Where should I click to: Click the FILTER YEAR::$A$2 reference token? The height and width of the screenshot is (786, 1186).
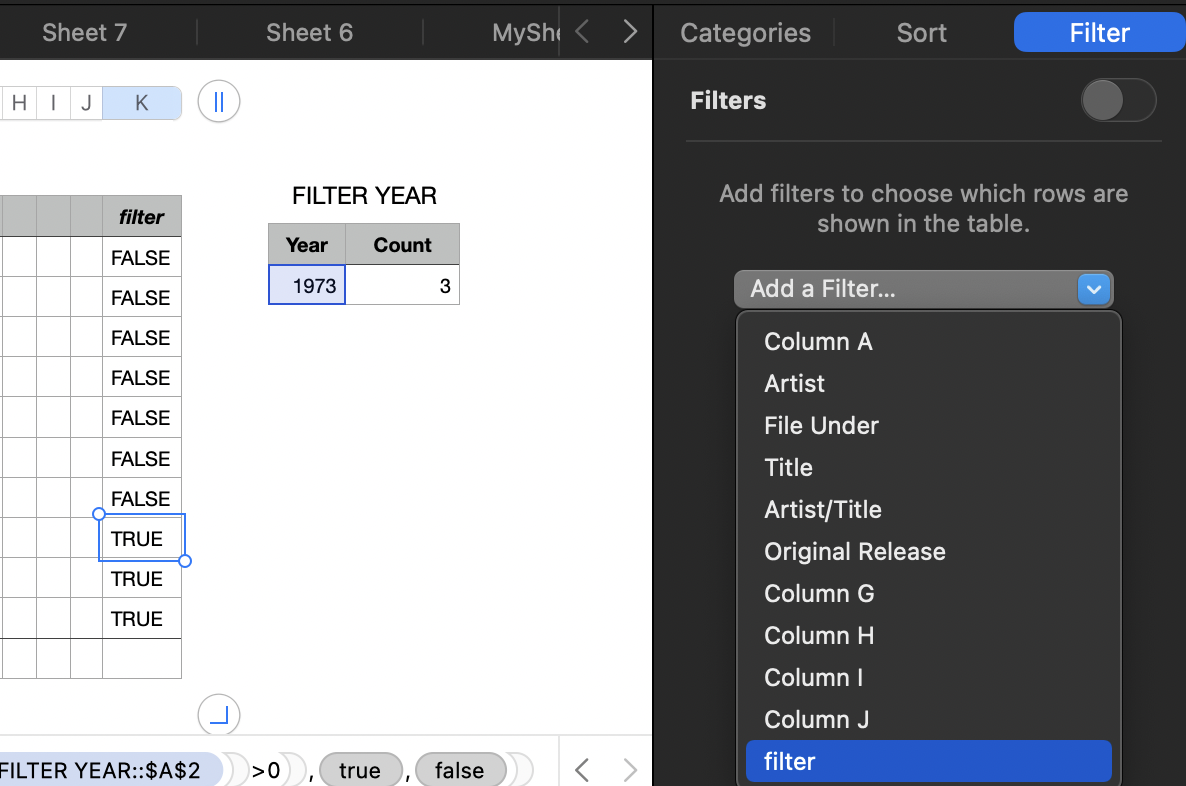(105, 771)
